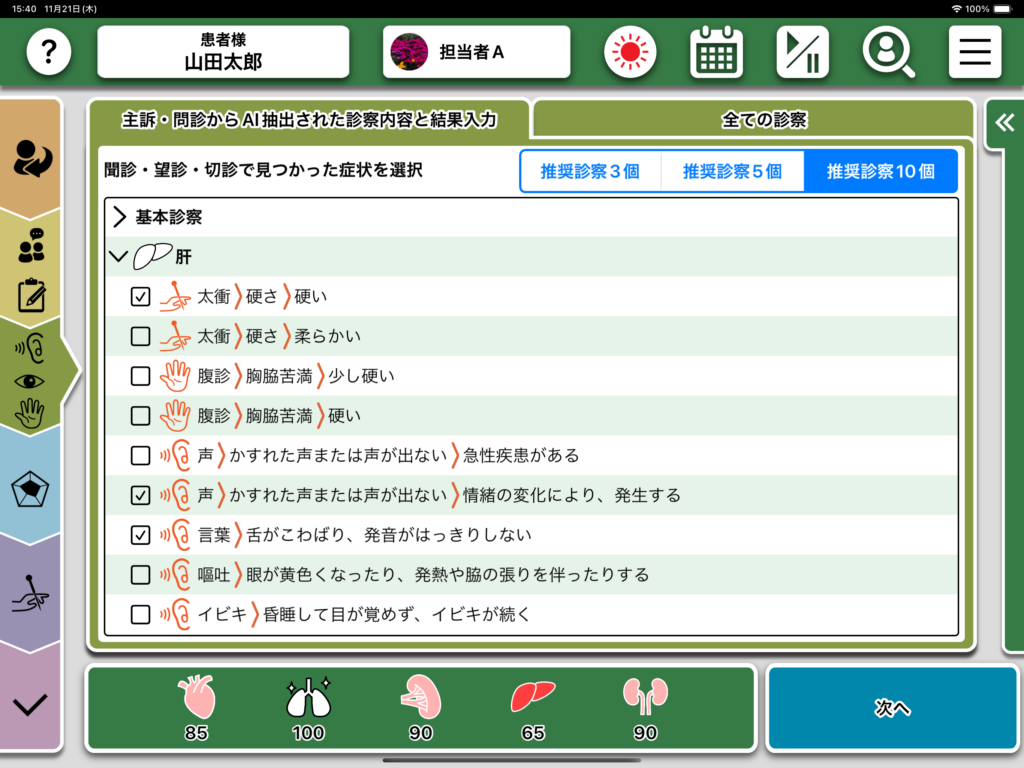Tap the patient name 山田太郎 field

223,52
